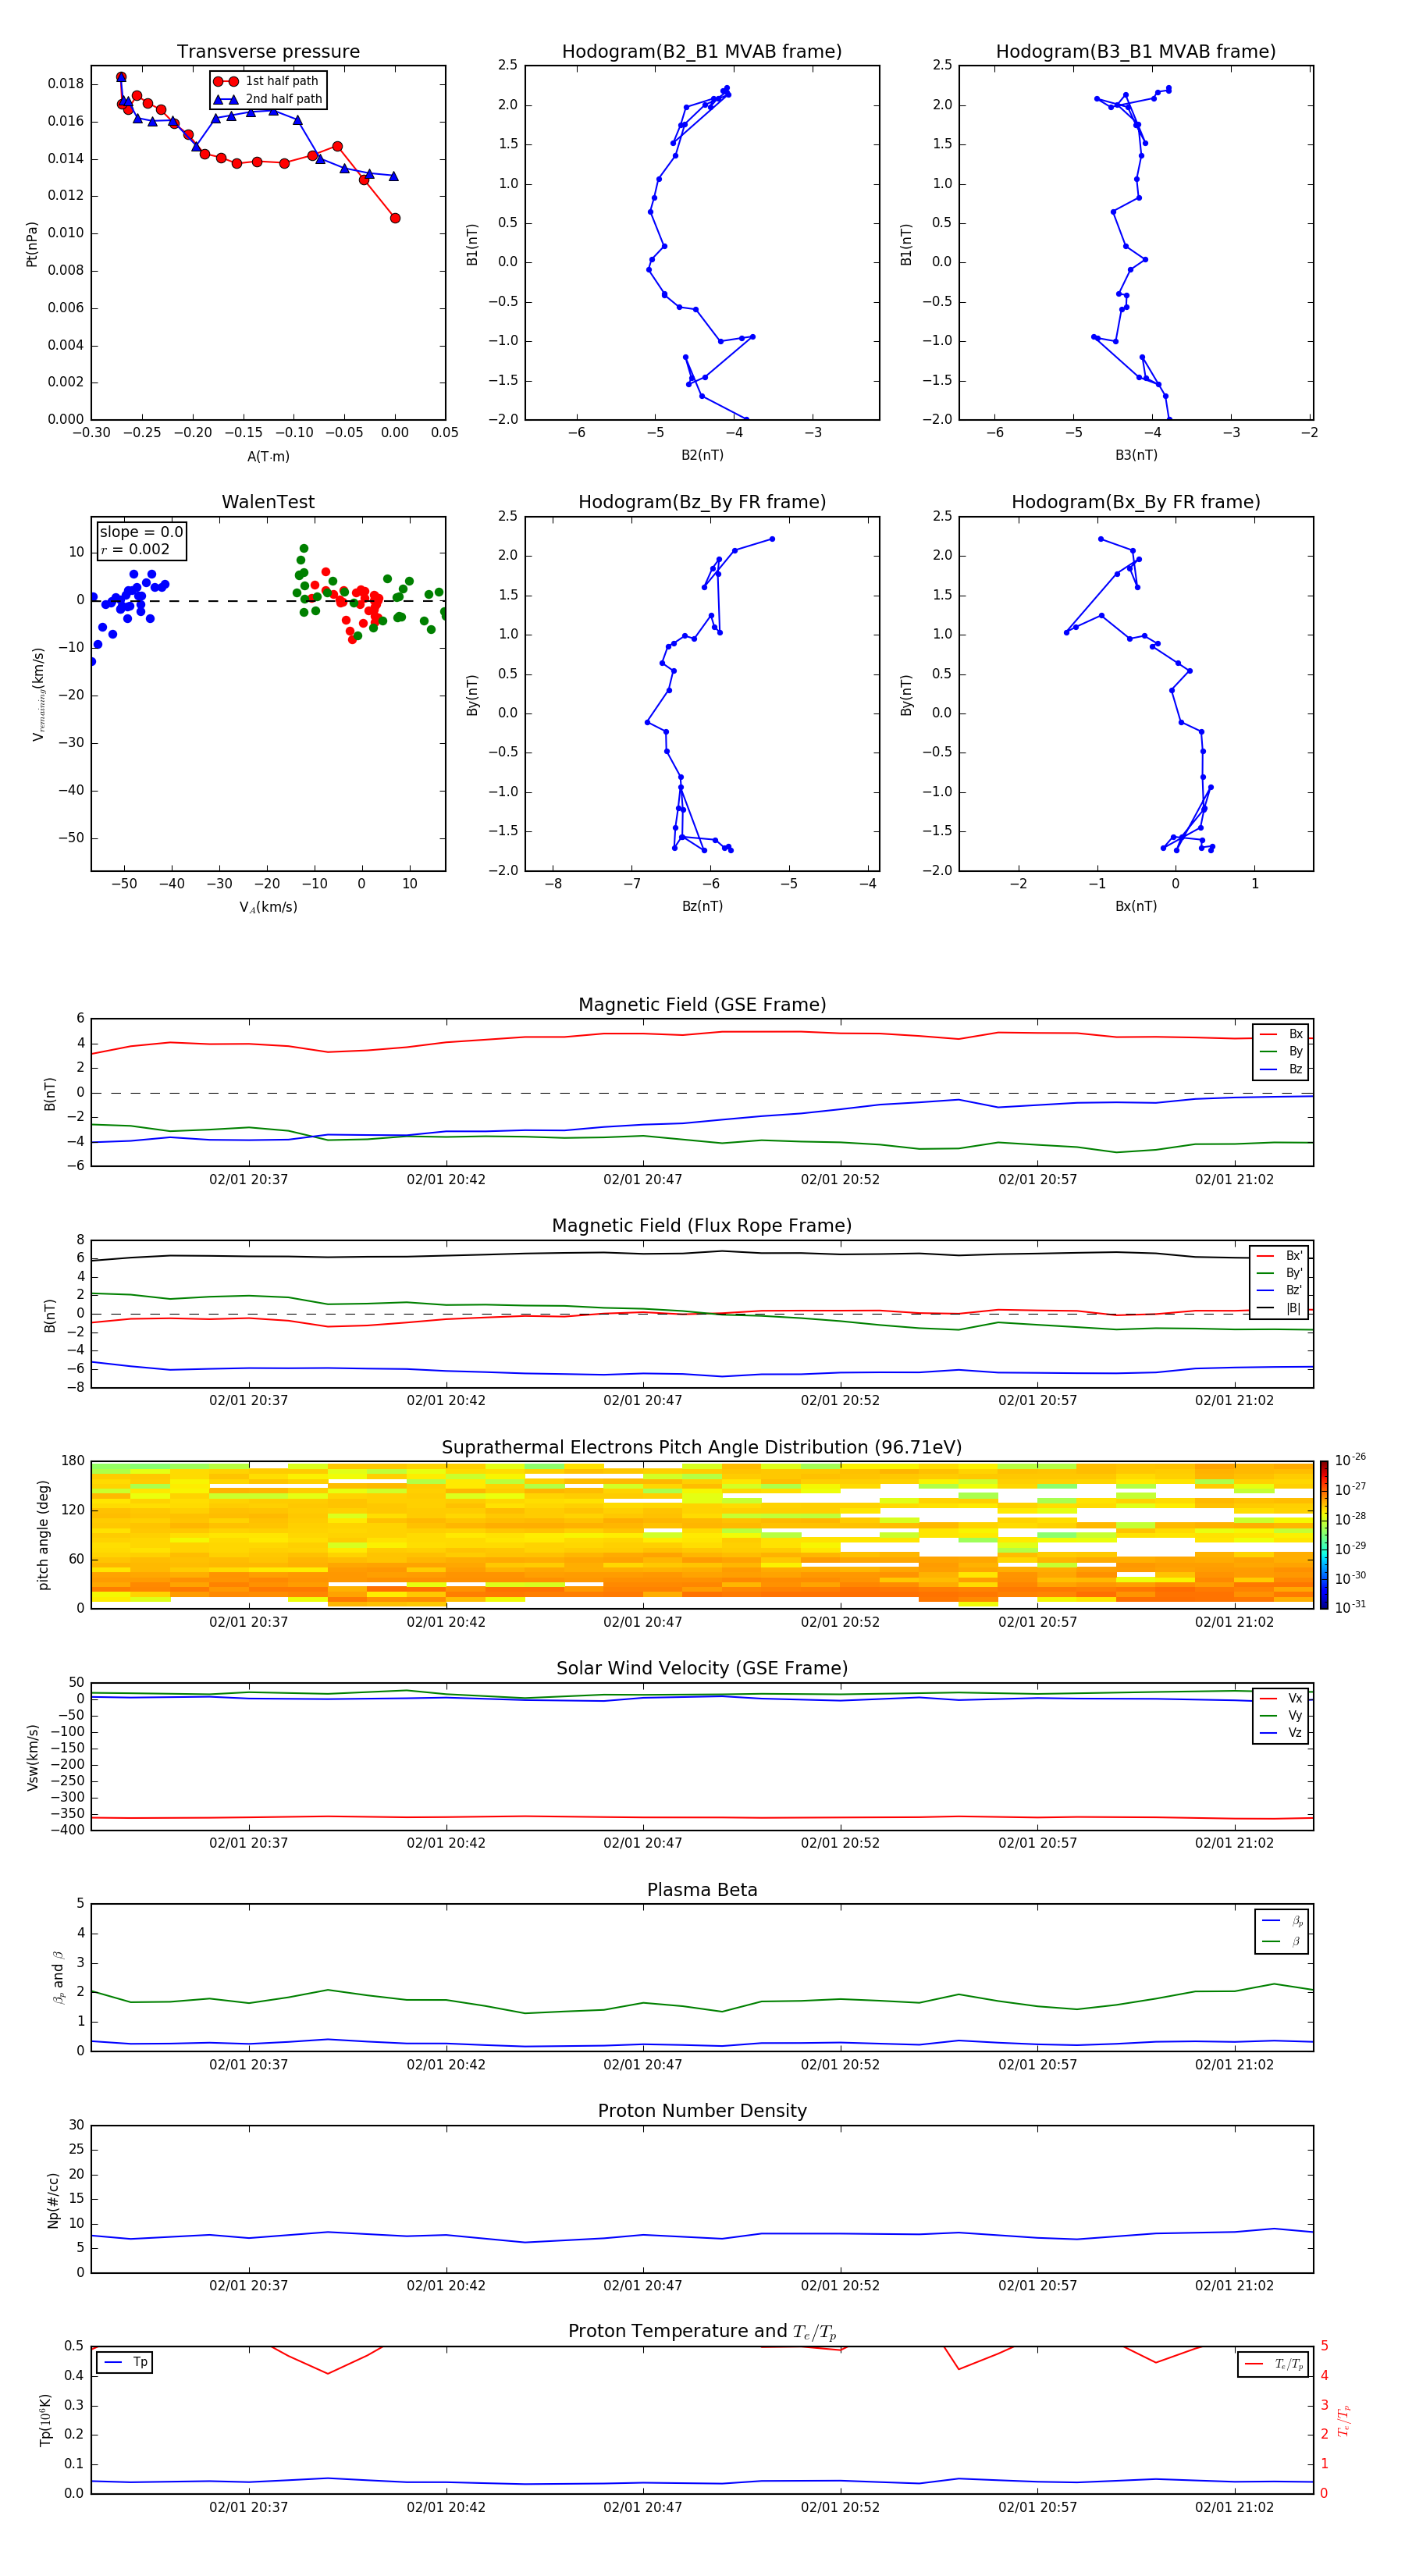The height and width of the screenshot is (2576, 1405).
Task: Click the pitch angle color scale bar
Action: tap(1324, 1535)
